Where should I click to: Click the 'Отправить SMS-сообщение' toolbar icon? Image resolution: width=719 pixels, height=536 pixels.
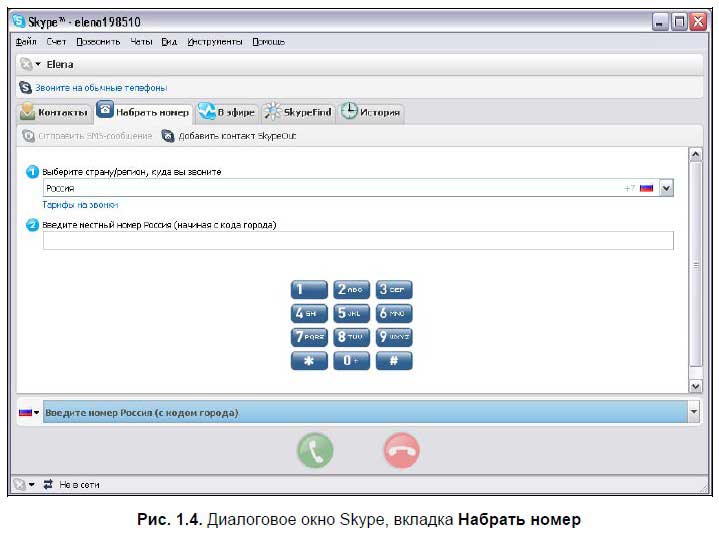pyautogui.click(x=29, y=135)
